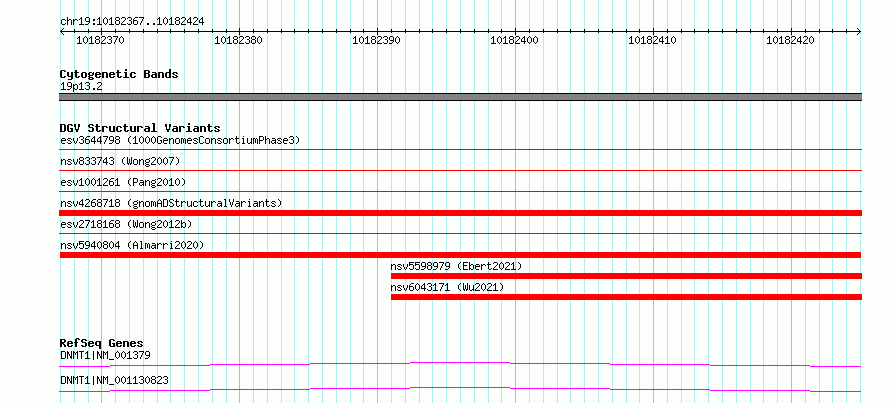Click ruler position 10182390
Image resolution: width=890 pixels, height=403 pixels.
point(376,40)
